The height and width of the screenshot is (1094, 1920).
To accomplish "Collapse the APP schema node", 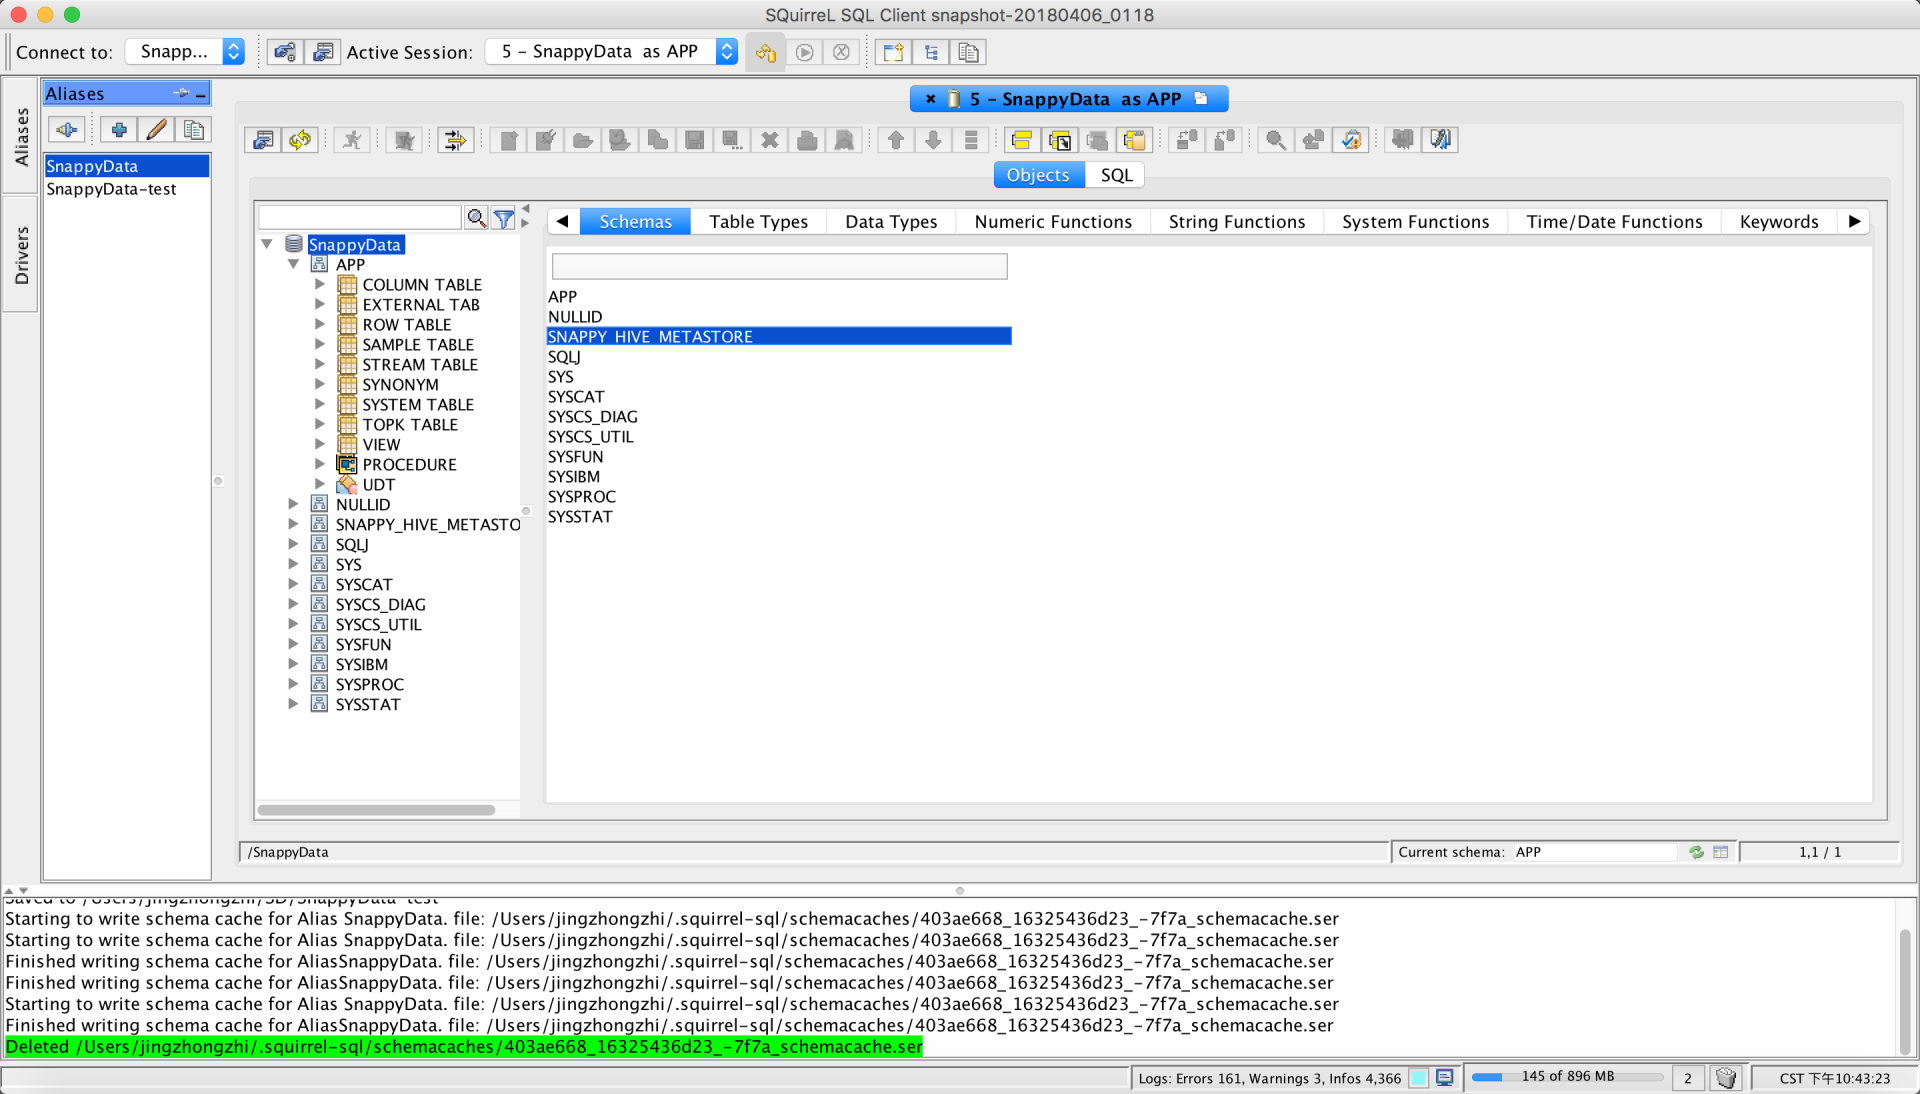I will coord(293,265).
